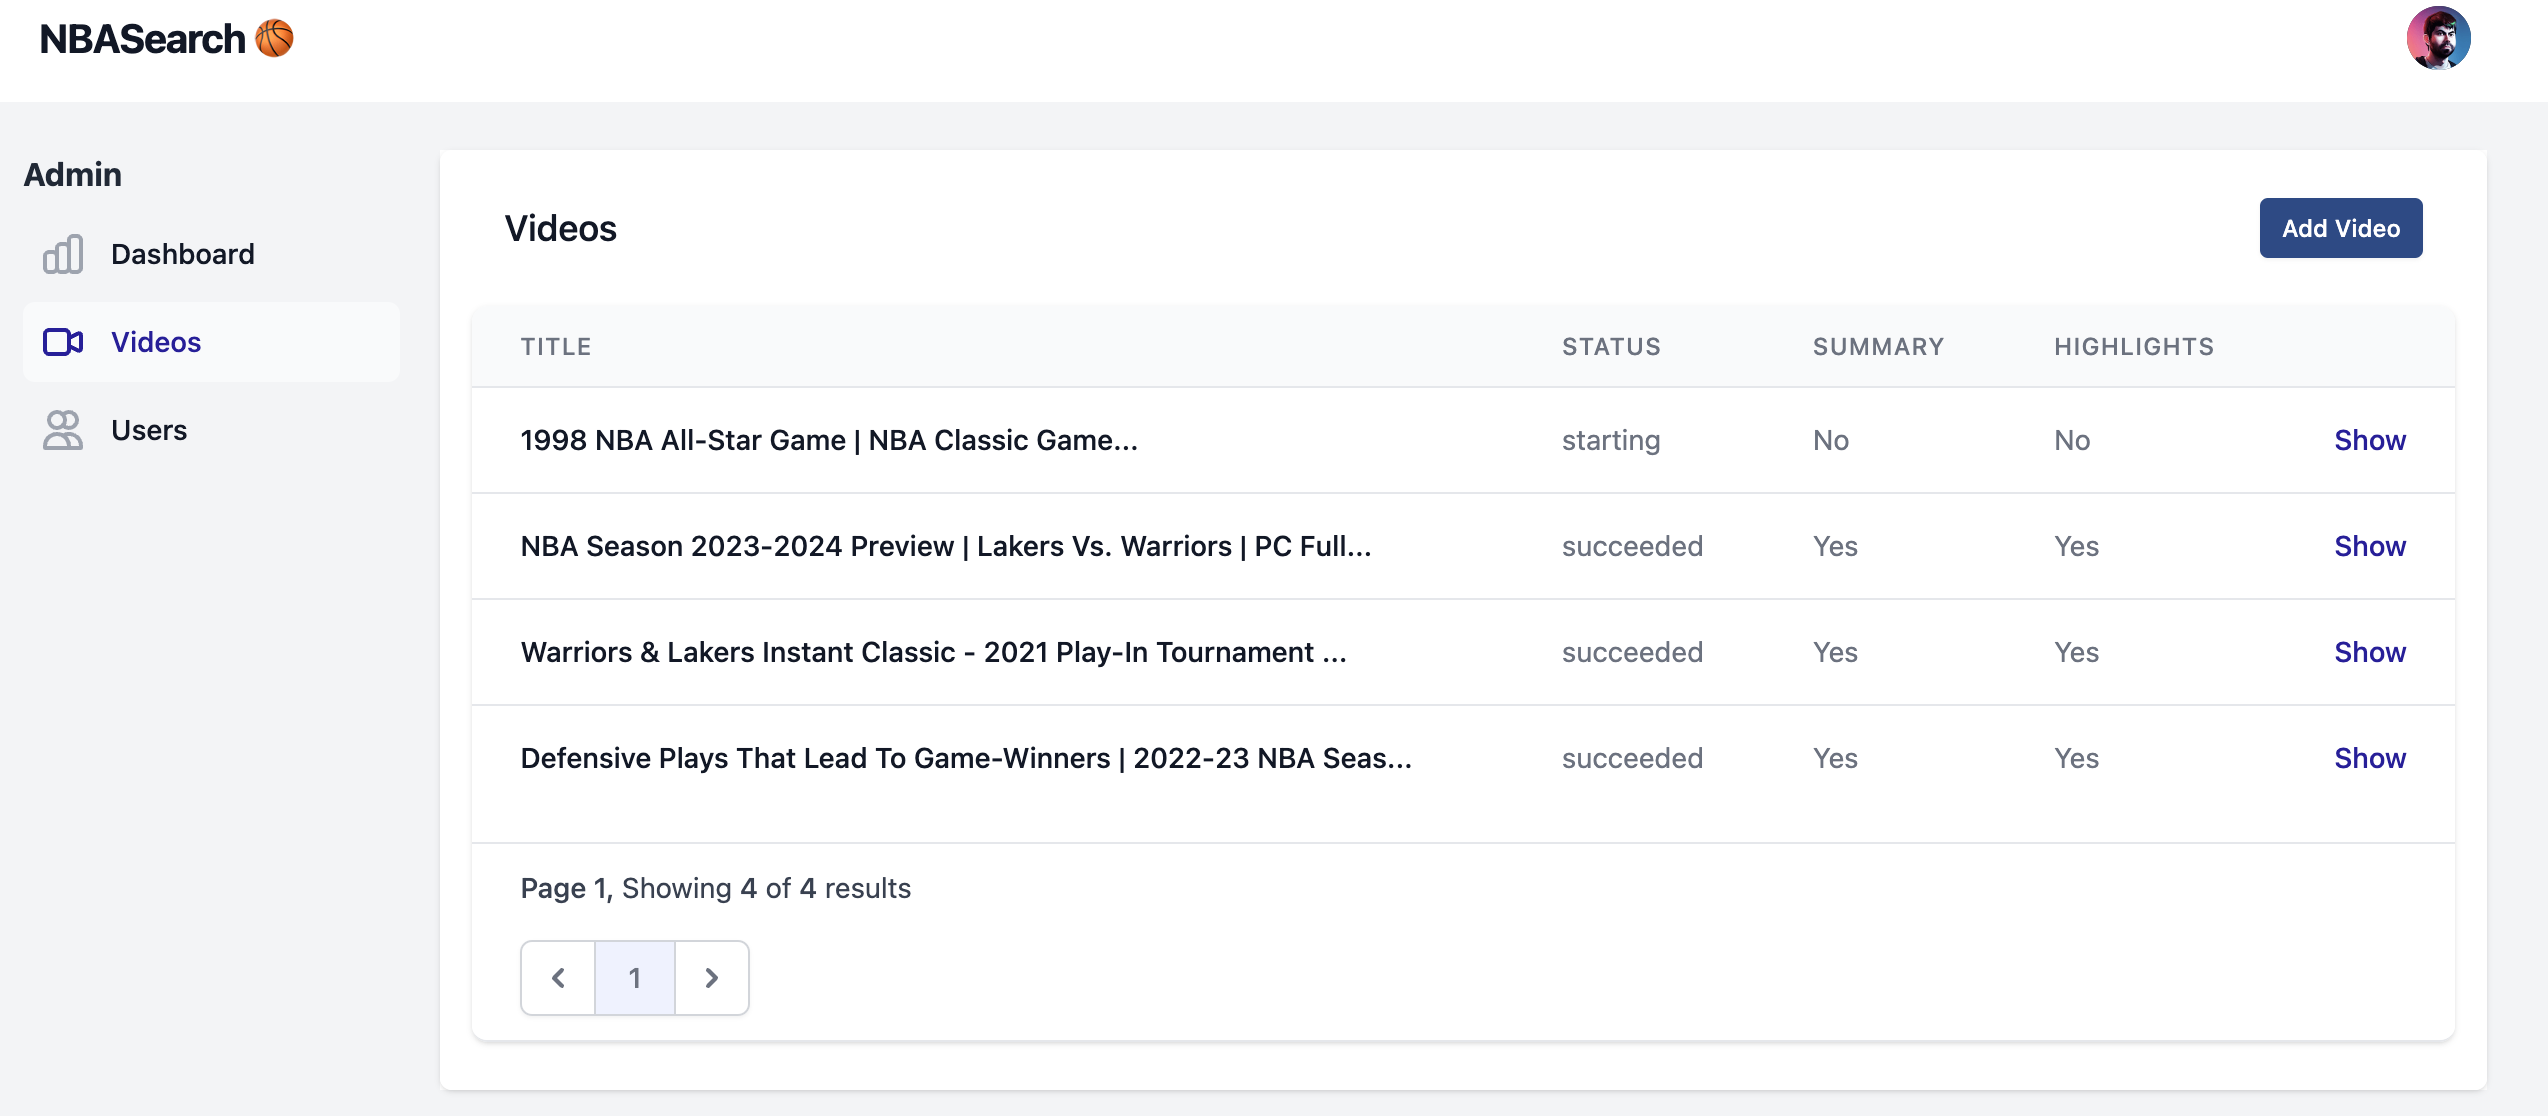Click the basketball logo icon
Screen dimensions: 2548x1116
pos(275,39)
